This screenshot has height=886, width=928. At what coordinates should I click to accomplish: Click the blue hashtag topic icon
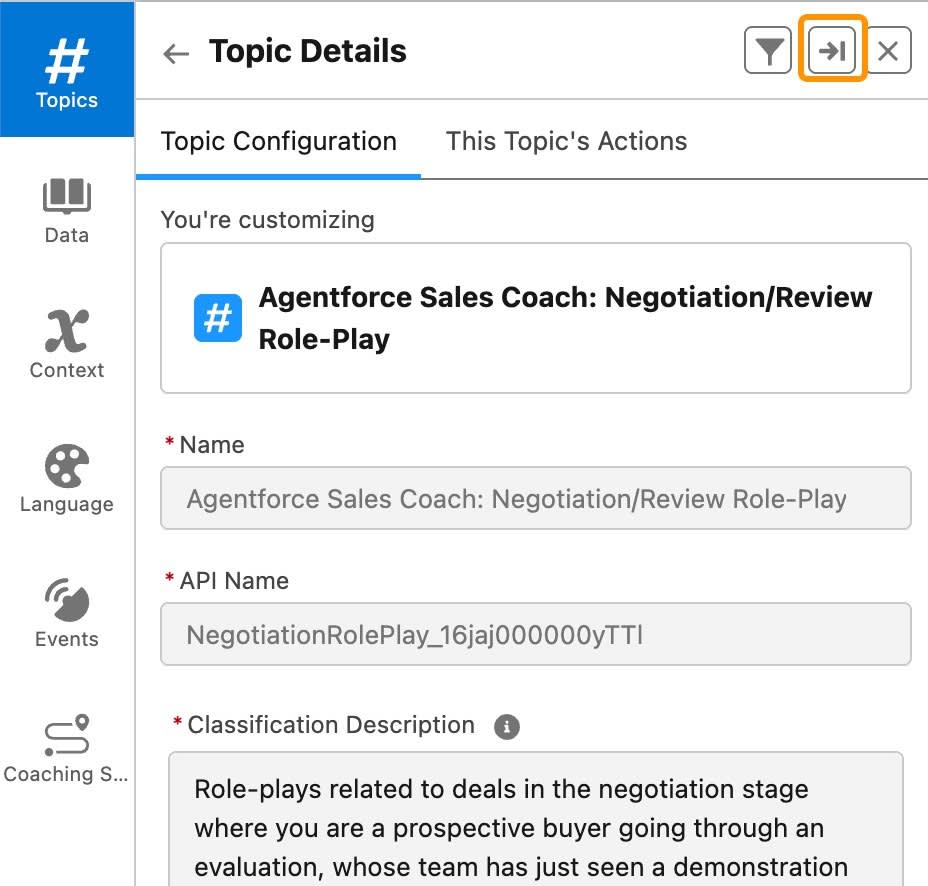pyautogui.click(x=218, y=318)
